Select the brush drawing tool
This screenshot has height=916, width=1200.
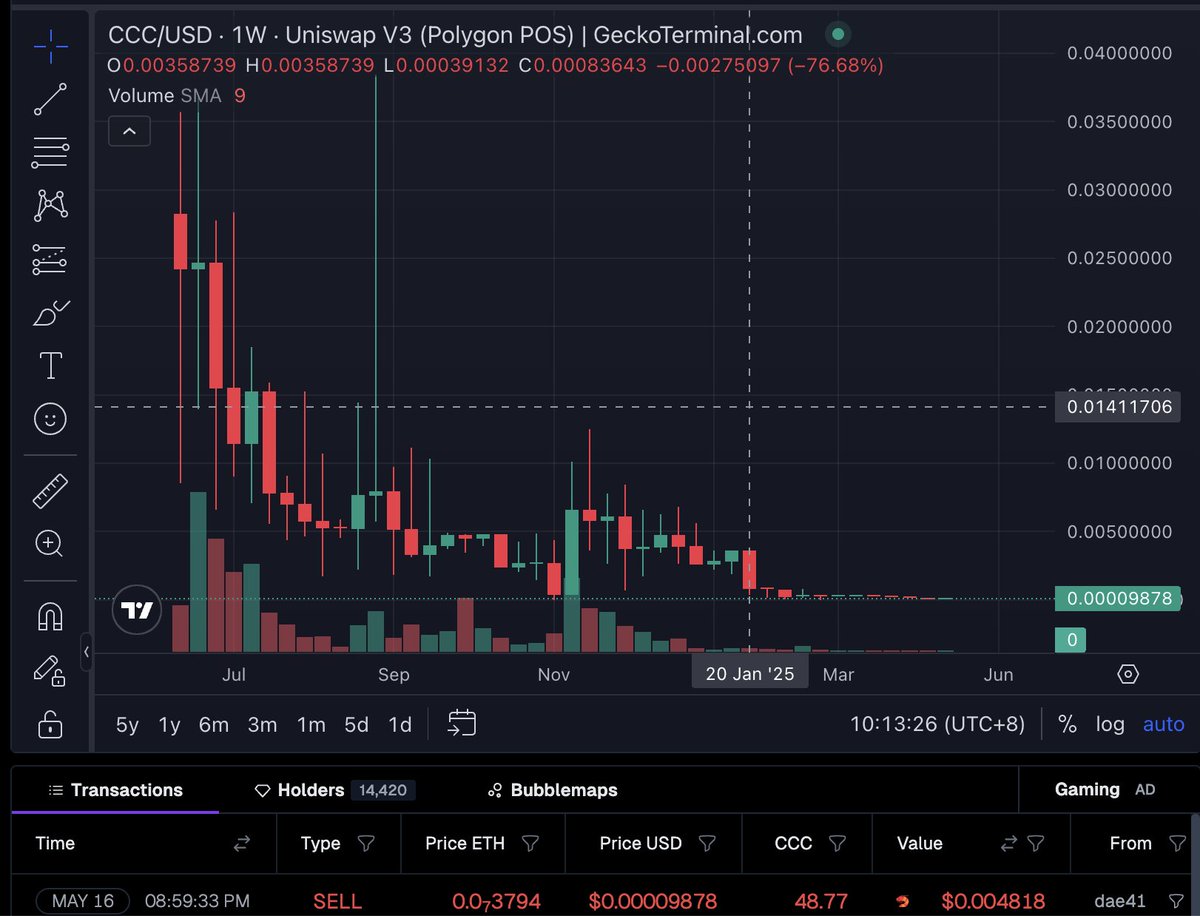tap(50, 314)
